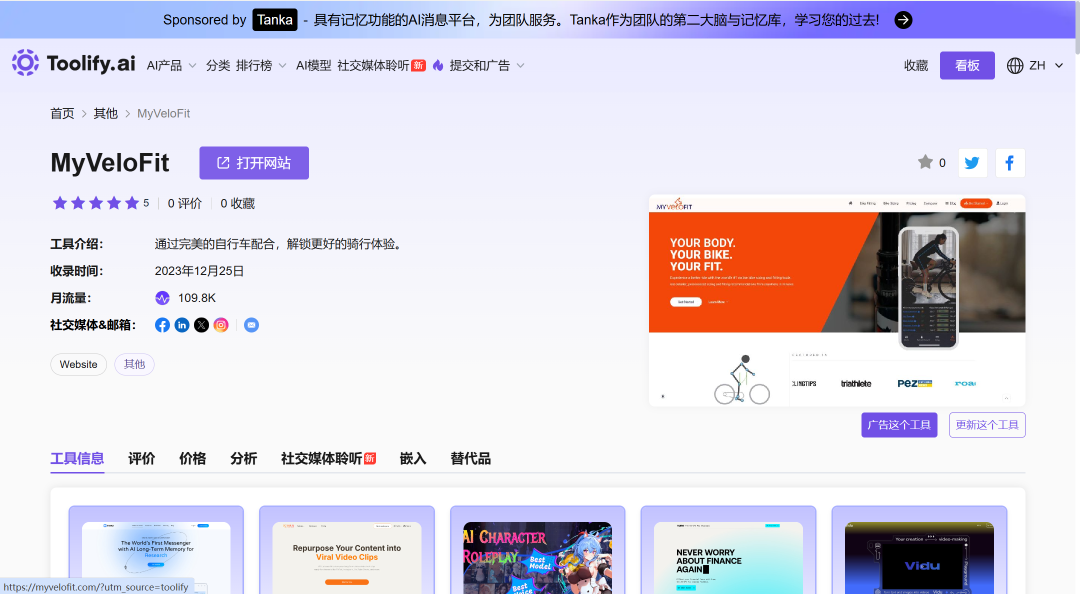Screen dimensions: 1080x594
Task: Click the first rating star
Action: (x=60, y=203)
